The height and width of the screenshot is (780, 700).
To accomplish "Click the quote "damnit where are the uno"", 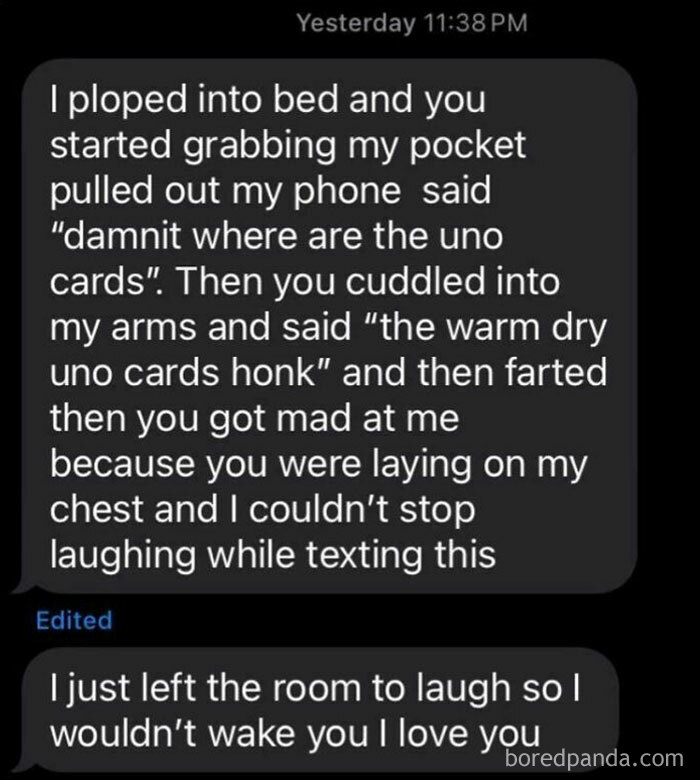I will tap(277, 236).
